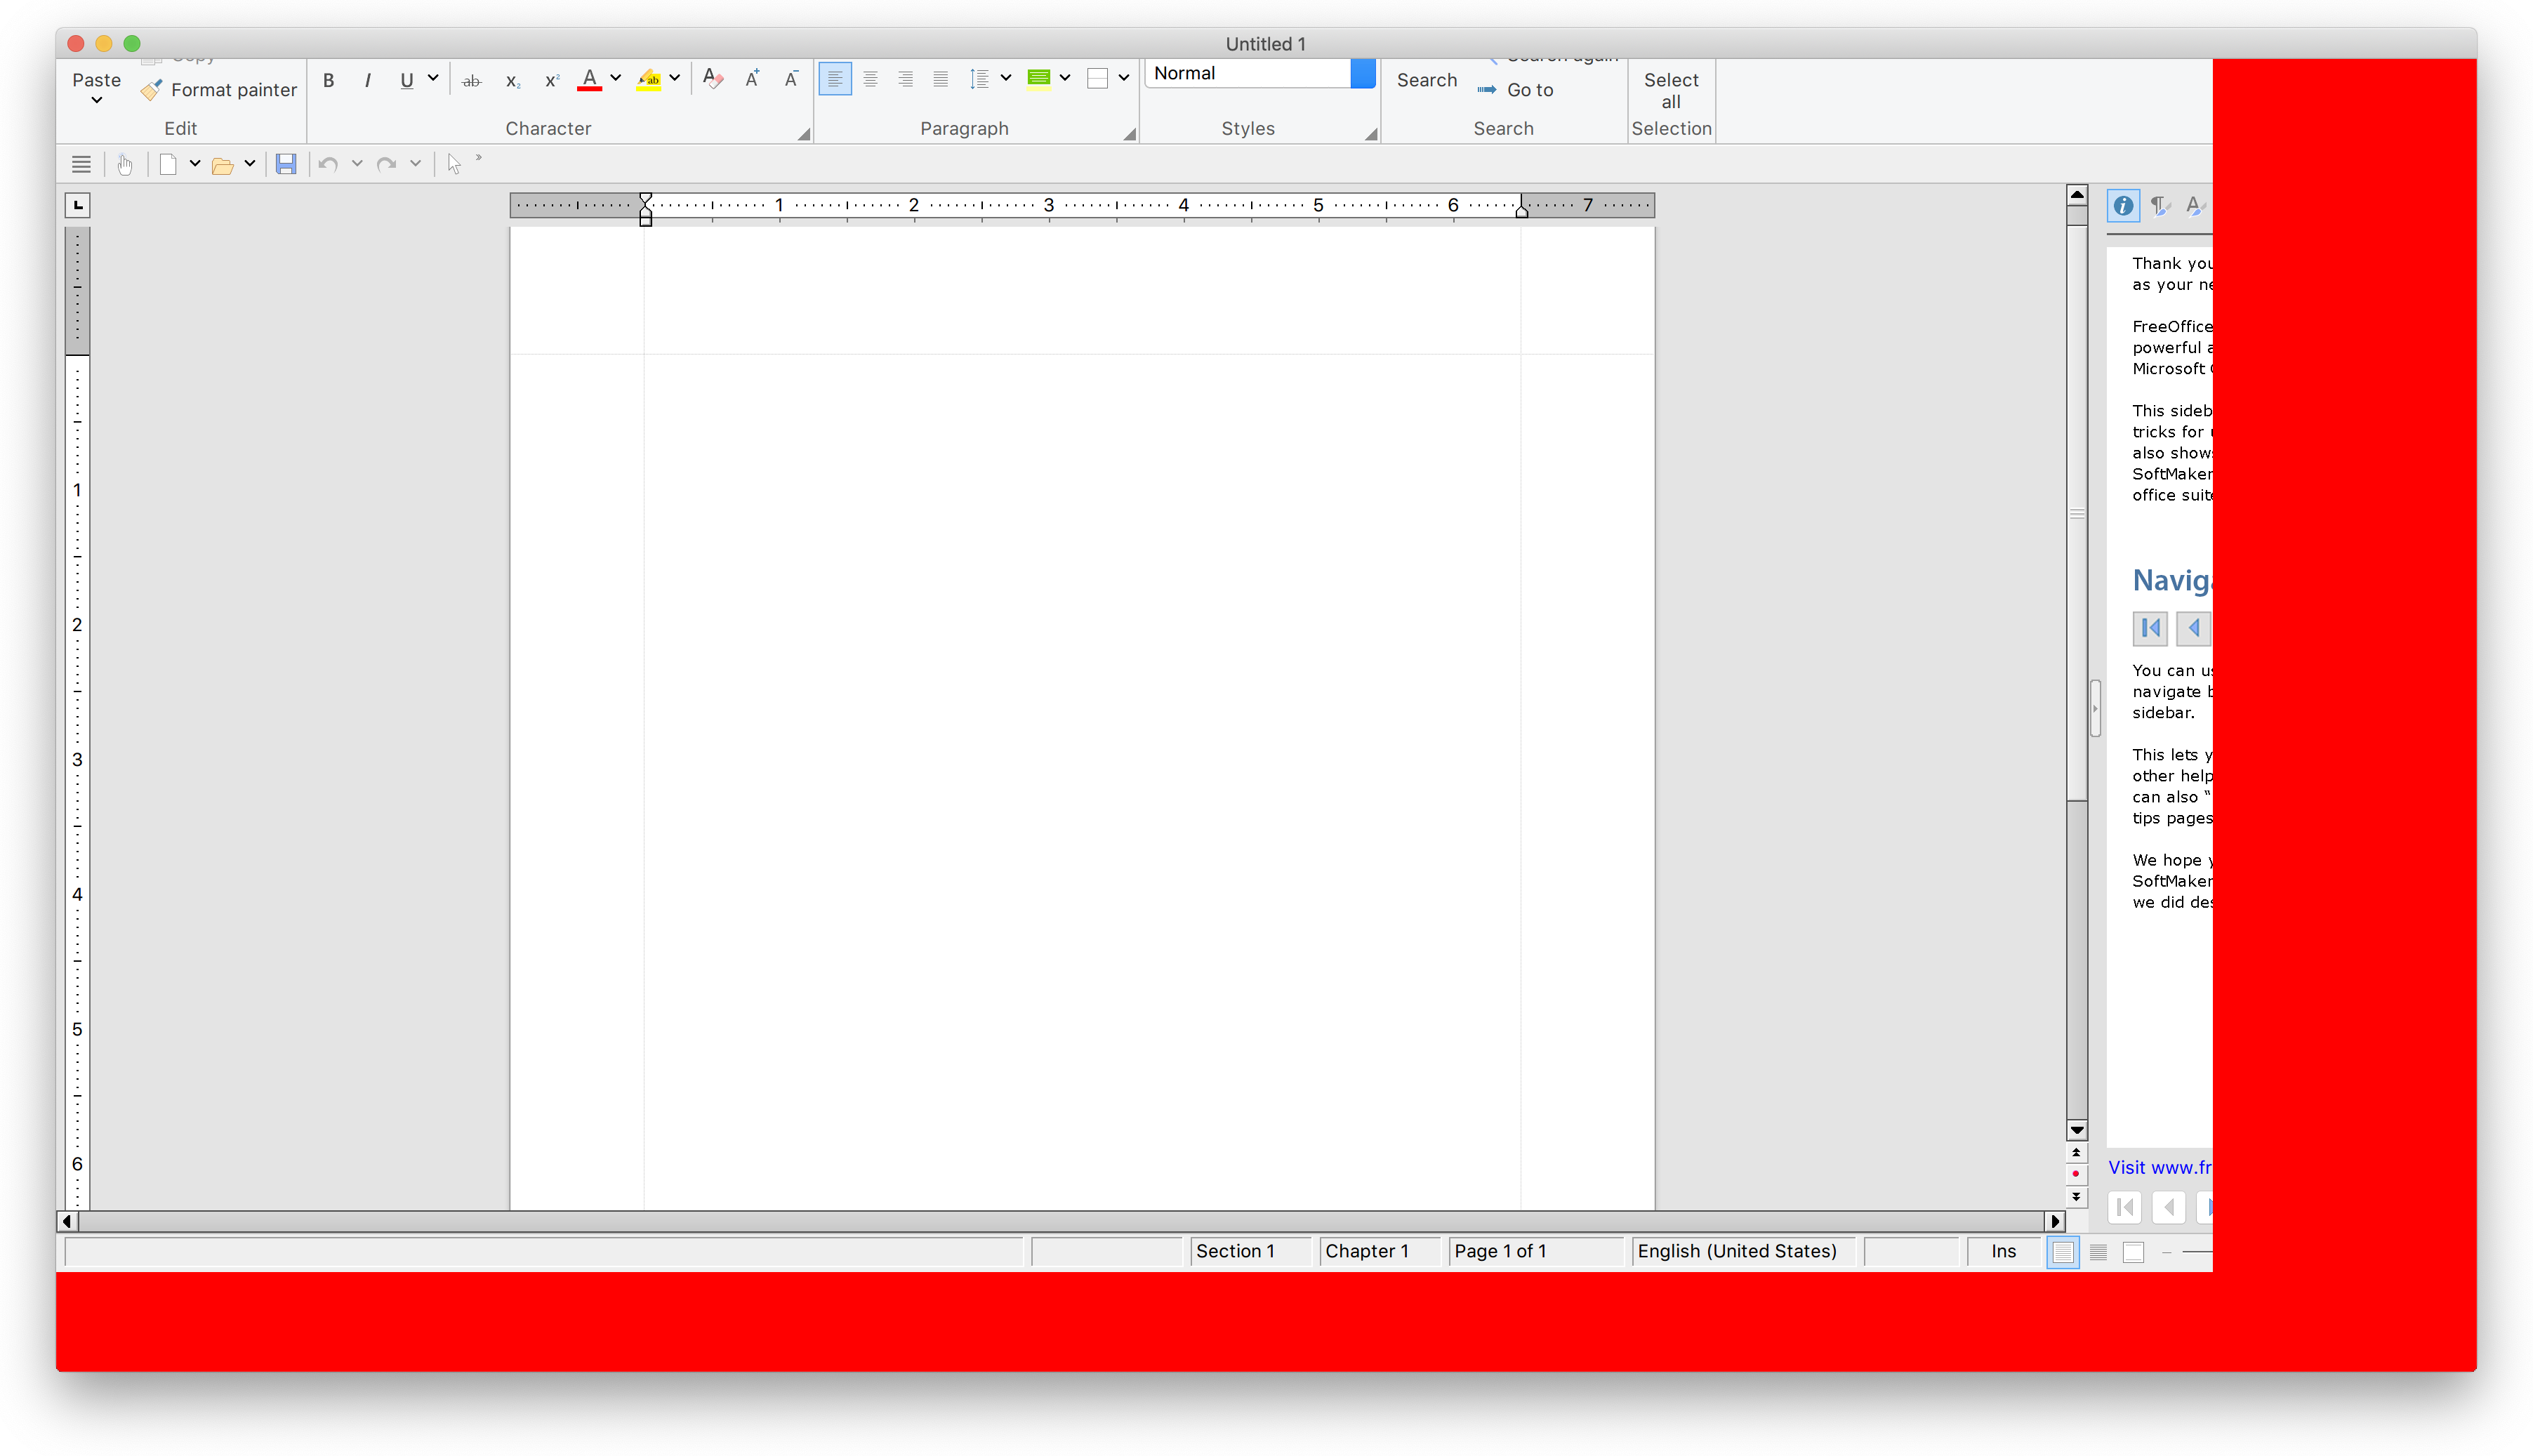Expand the underline style dropdown arrow
Image resolution: width=2533 pixels, height=1456 pixels.
pos(433,78)
